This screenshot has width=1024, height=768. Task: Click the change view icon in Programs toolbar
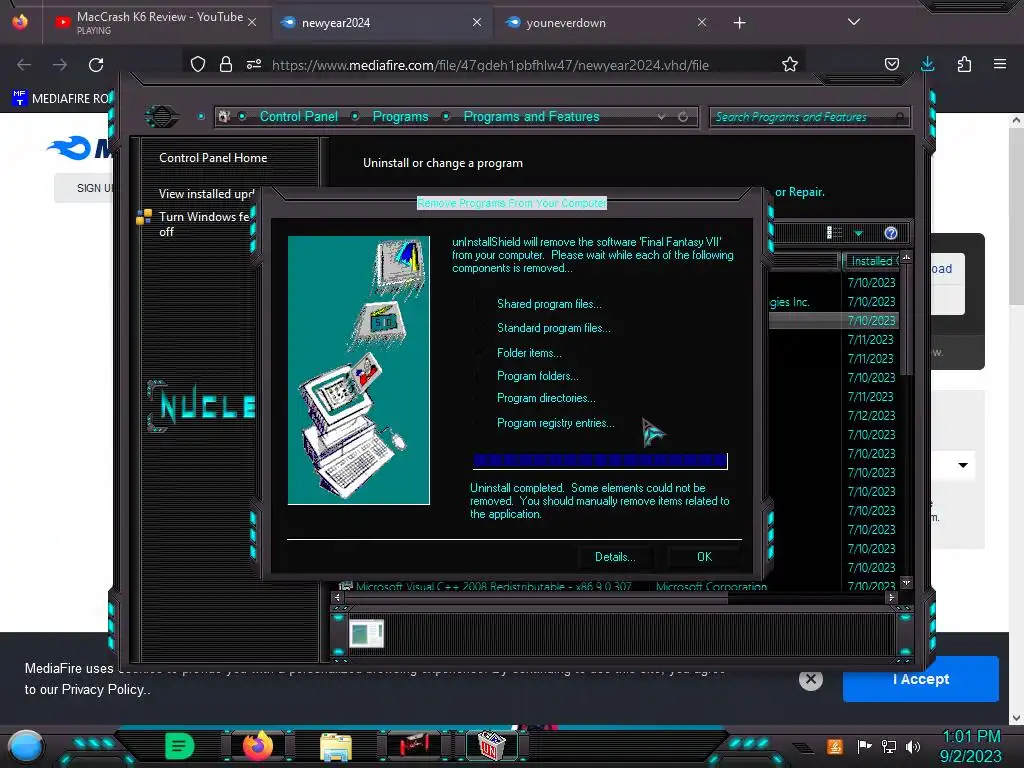point(834,233)
